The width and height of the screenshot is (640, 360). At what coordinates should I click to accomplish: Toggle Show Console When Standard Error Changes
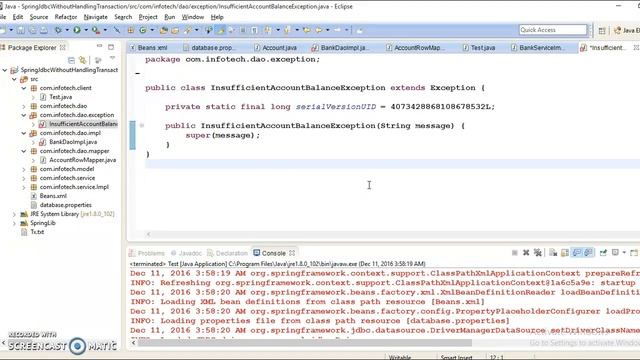[x=588, y=253]
